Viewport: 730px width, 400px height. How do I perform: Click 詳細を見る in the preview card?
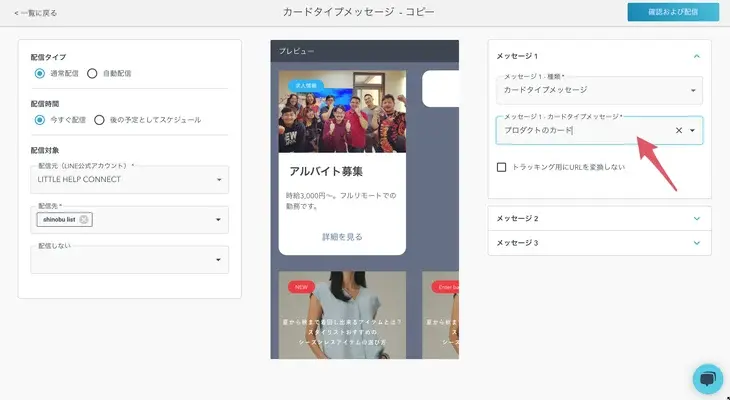[342, 237]
